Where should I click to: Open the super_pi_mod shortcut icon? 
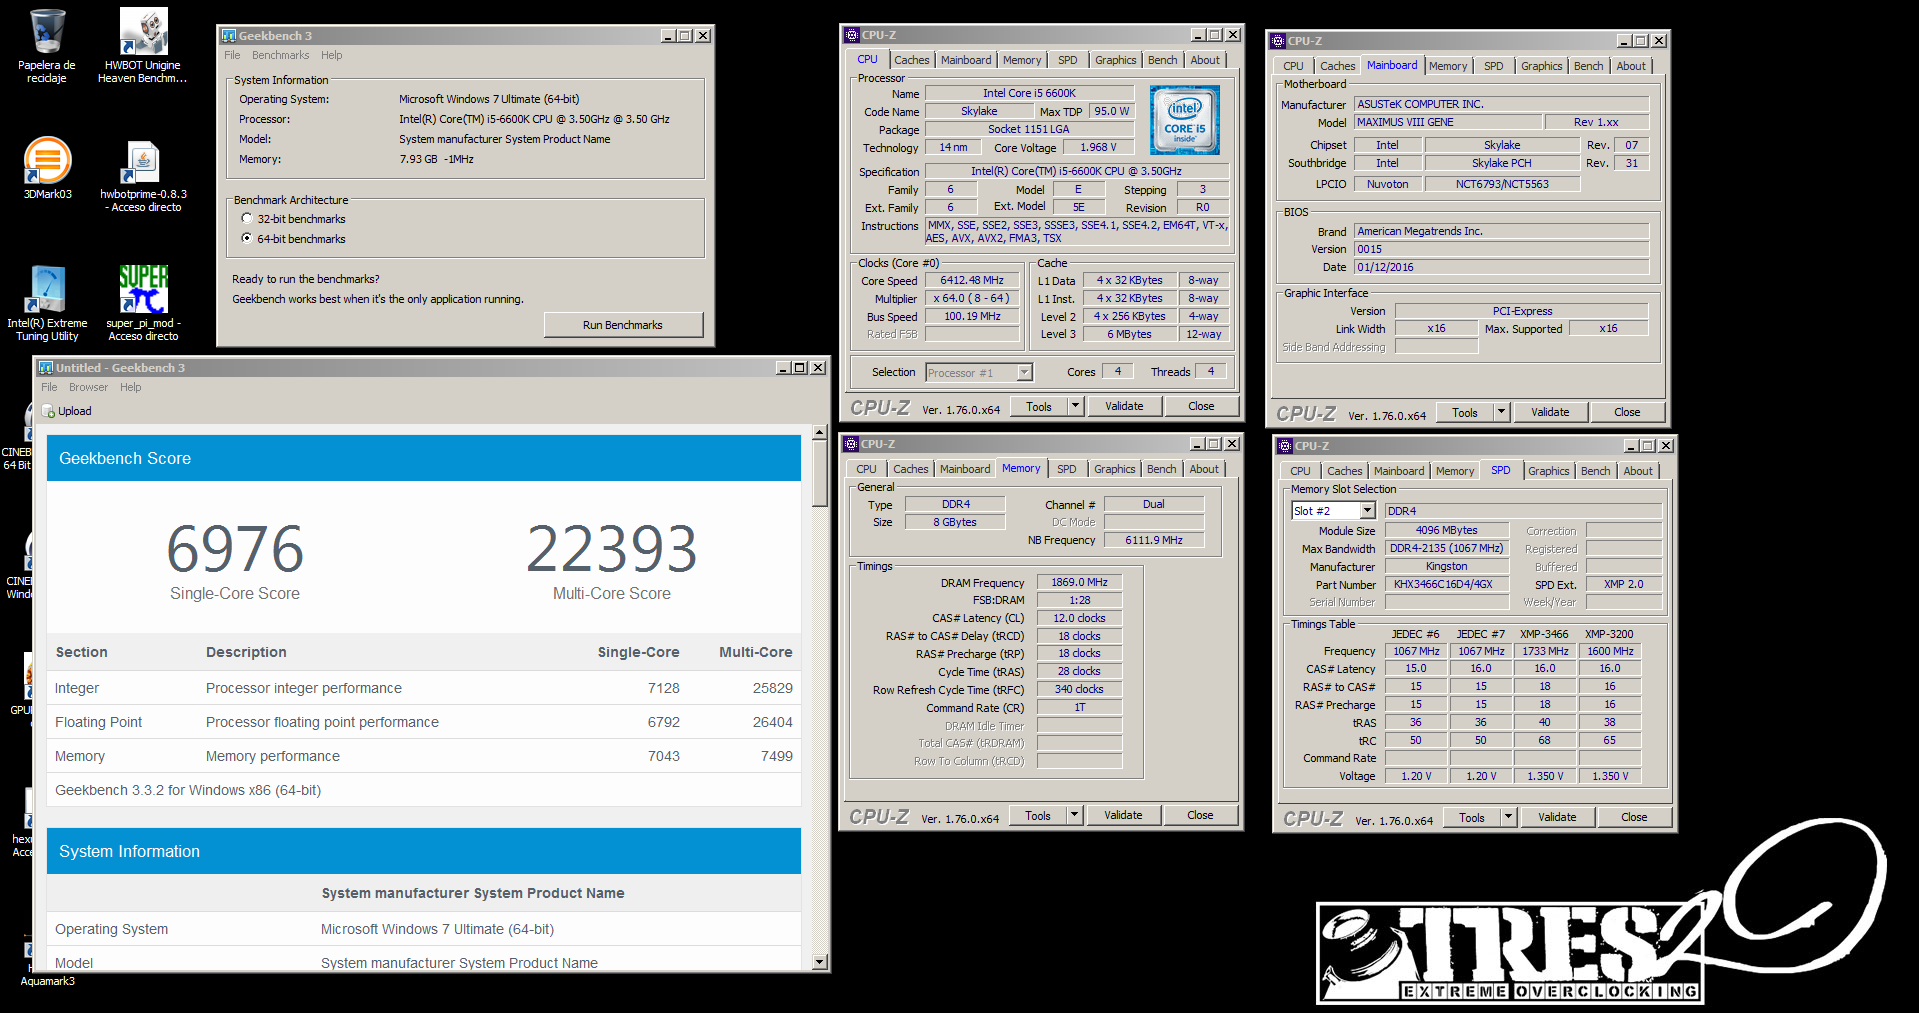[143, 303]
